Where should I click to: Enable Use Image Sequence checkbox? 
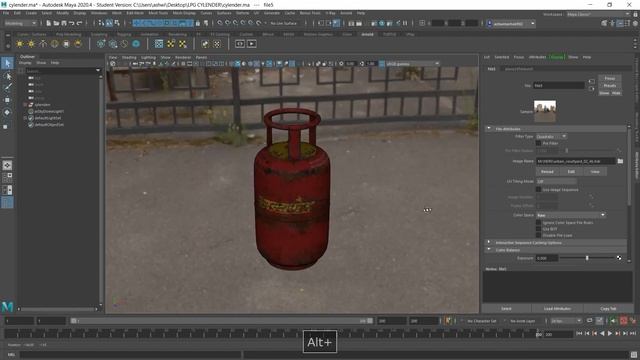pyautogui.click(x=538, y=190)
